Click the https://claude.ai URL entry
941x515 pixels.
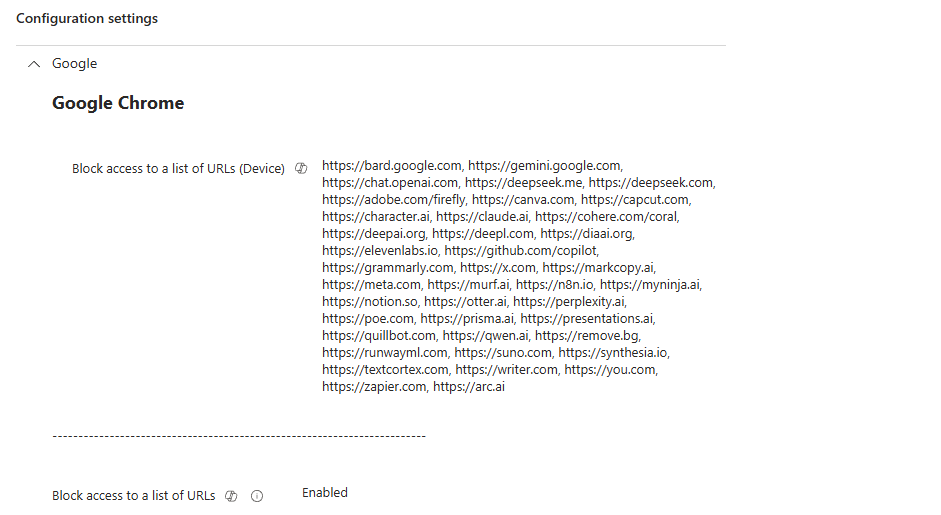(482, 217)
